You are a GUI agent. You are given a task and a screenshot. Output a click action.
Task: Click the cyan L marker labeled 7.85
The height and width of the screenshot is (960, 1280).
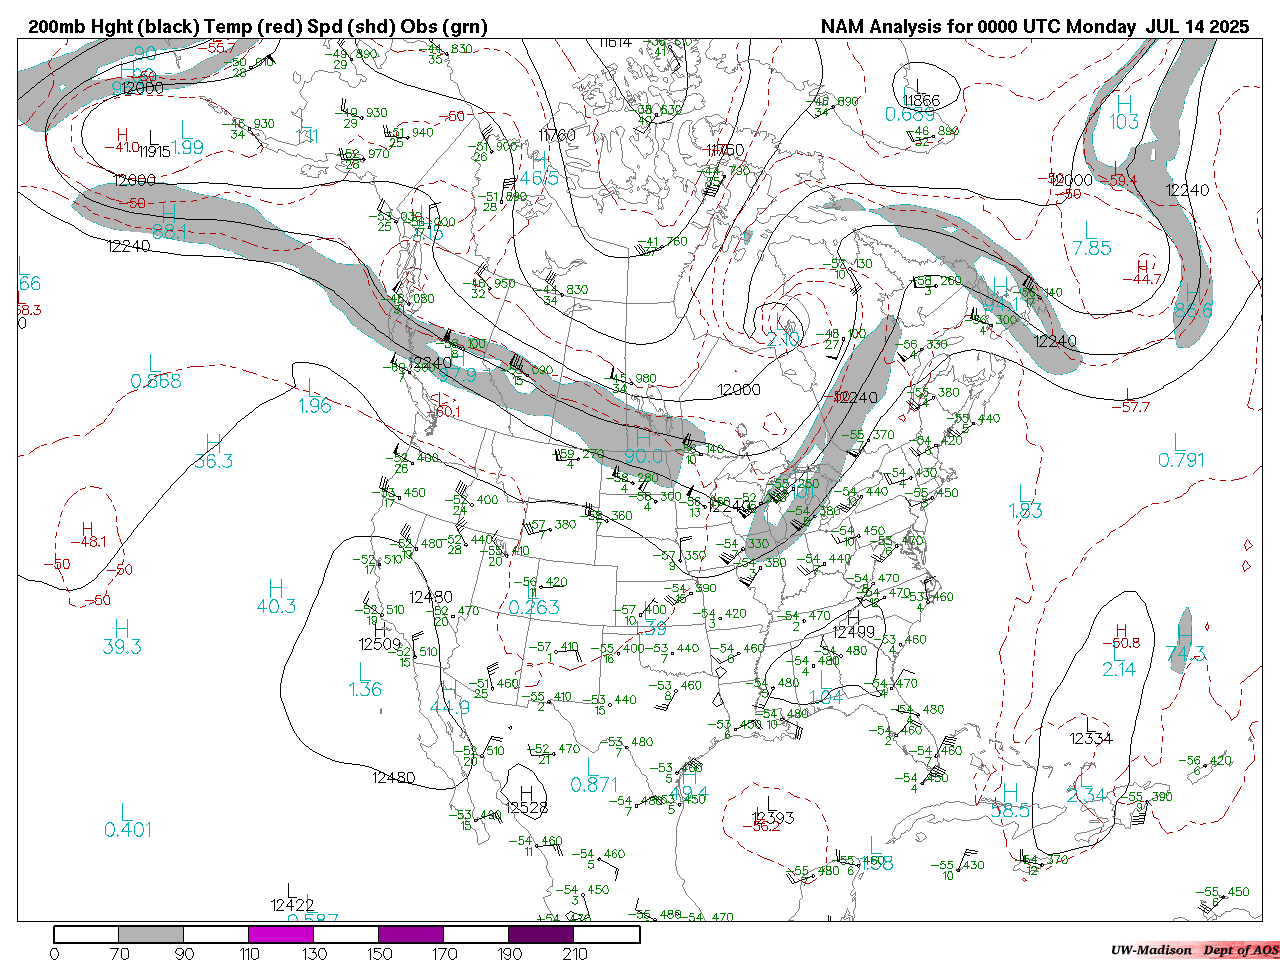(x=1090, y=231)
